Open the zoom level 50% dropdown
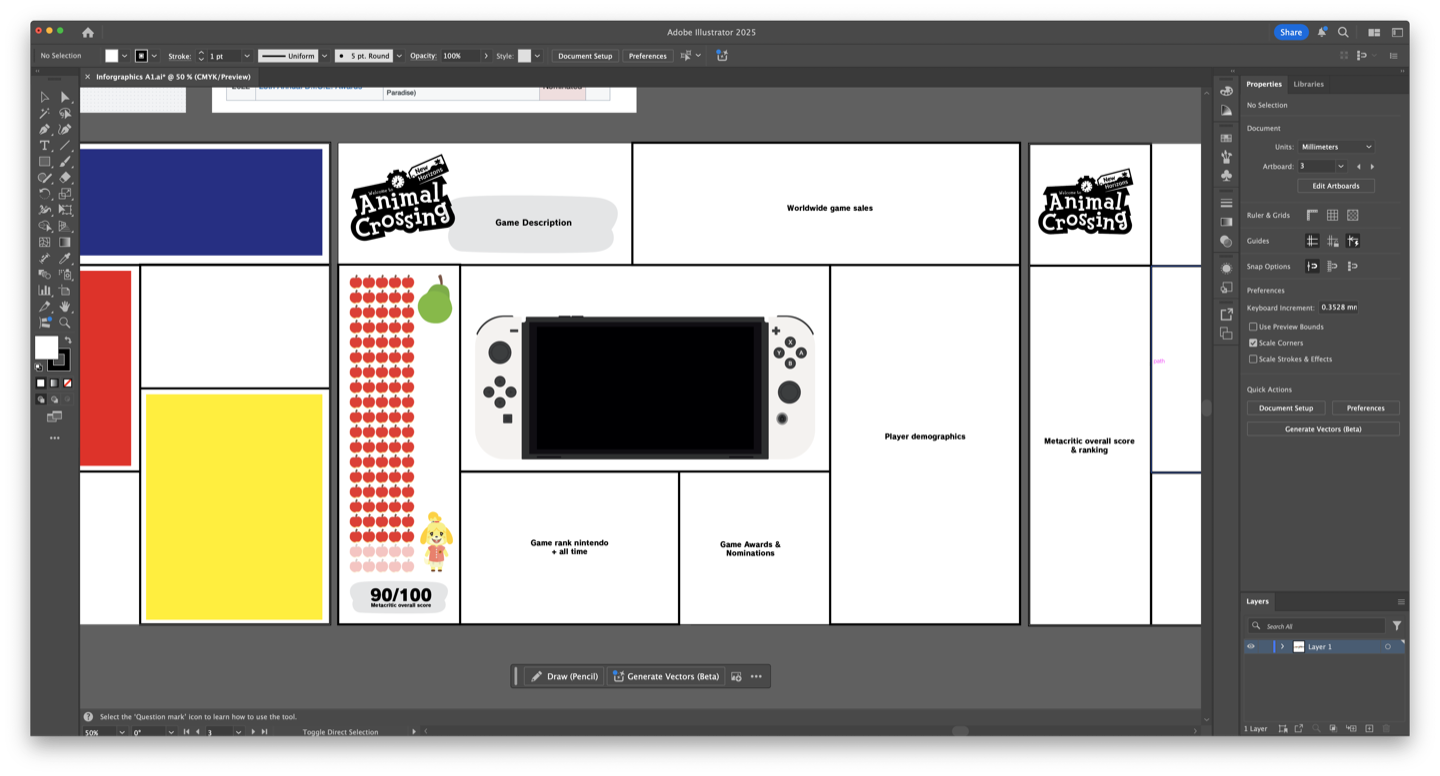Viewport: 1440px width, 776px height. tap(122, 732)
